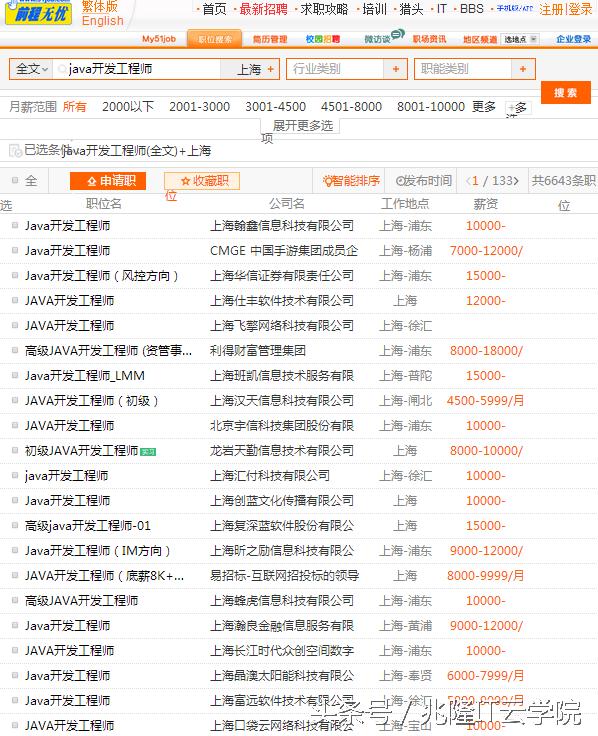Image resolution: width=598 pixels, height=736 pixels.
Task: Check the box for Java开发工程师_LMM
Action: 15,375
